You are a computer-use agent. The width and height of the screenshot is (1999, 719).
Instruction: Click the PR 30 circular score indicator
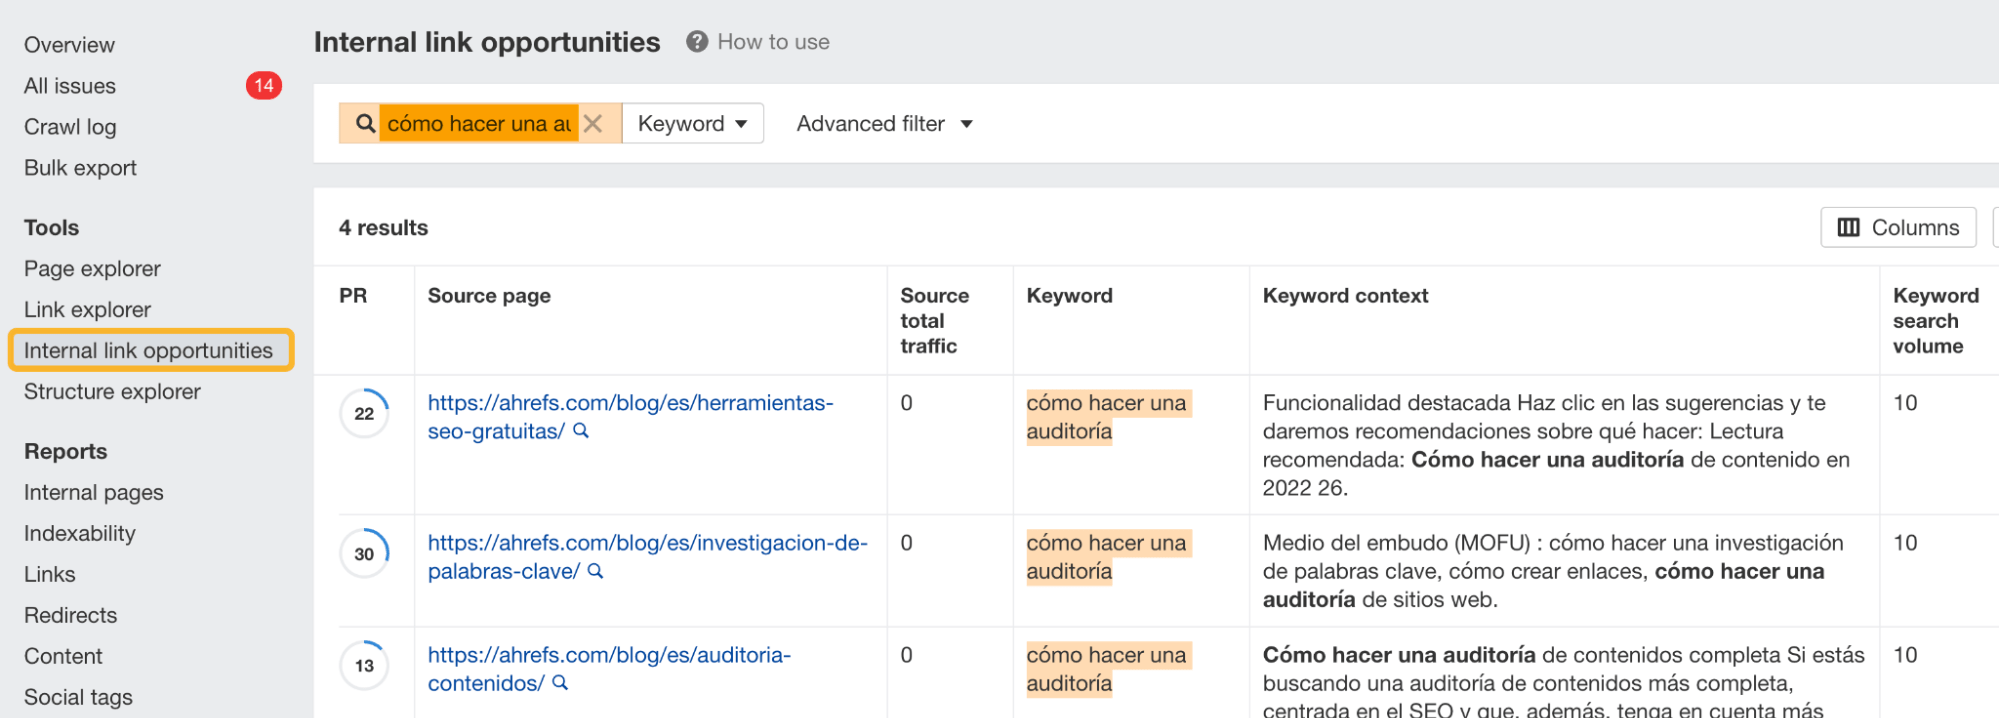(364, 554)
